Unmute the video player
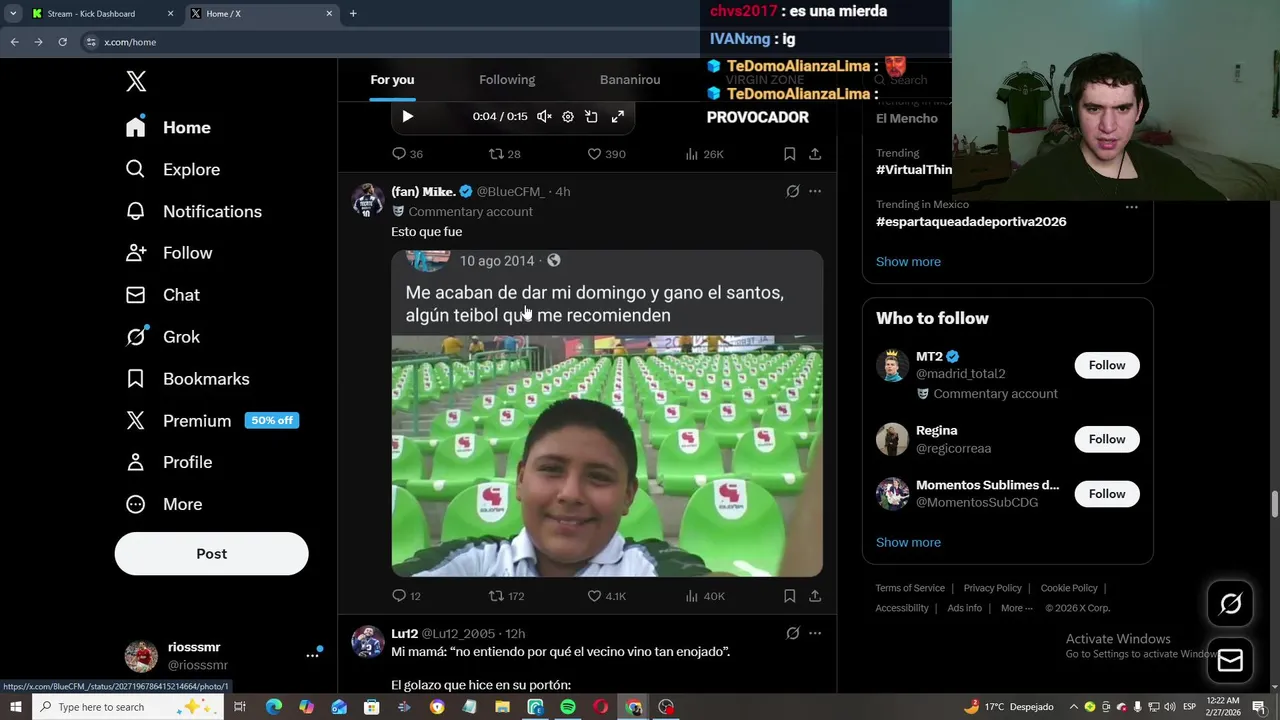 click(x=544, y=116)
